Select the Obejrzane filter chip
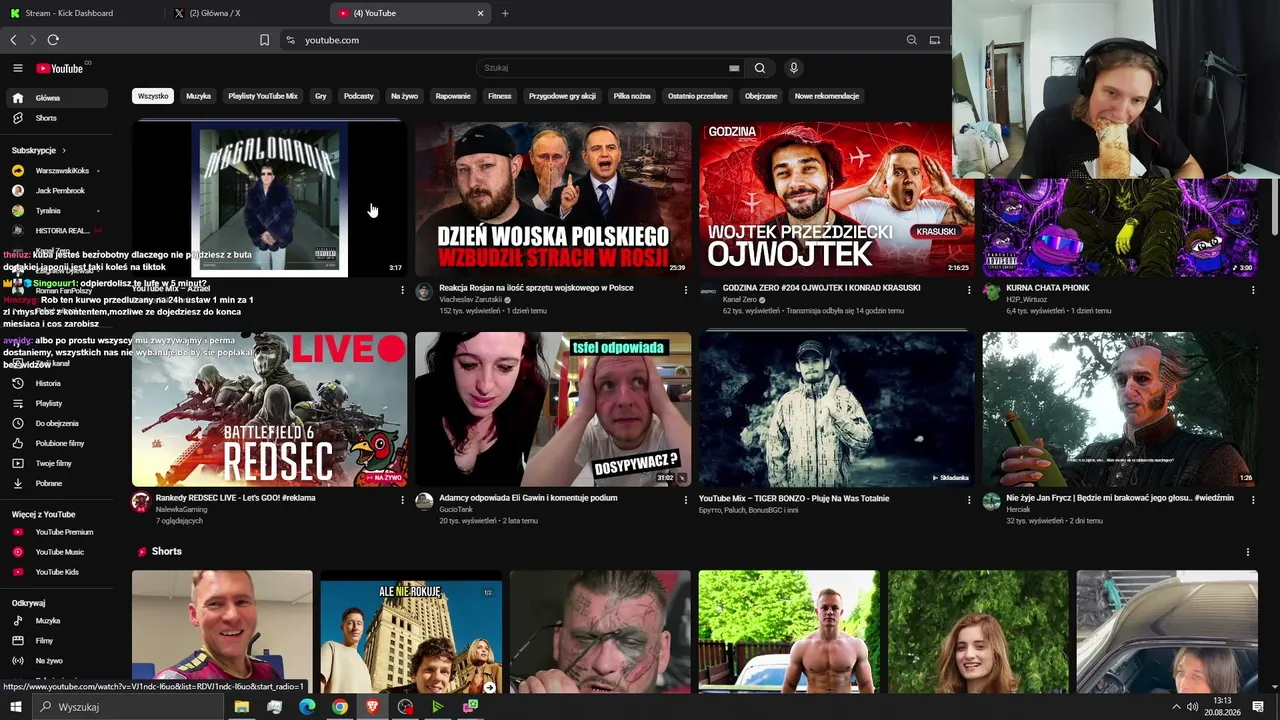The image size is (1280, 720). pyautogui.click(x=761, y=96)
